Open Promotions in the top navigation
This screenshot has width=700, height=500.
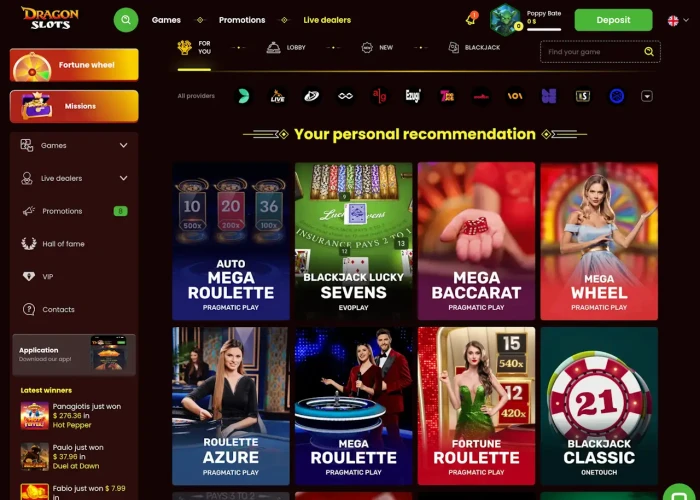242,20
